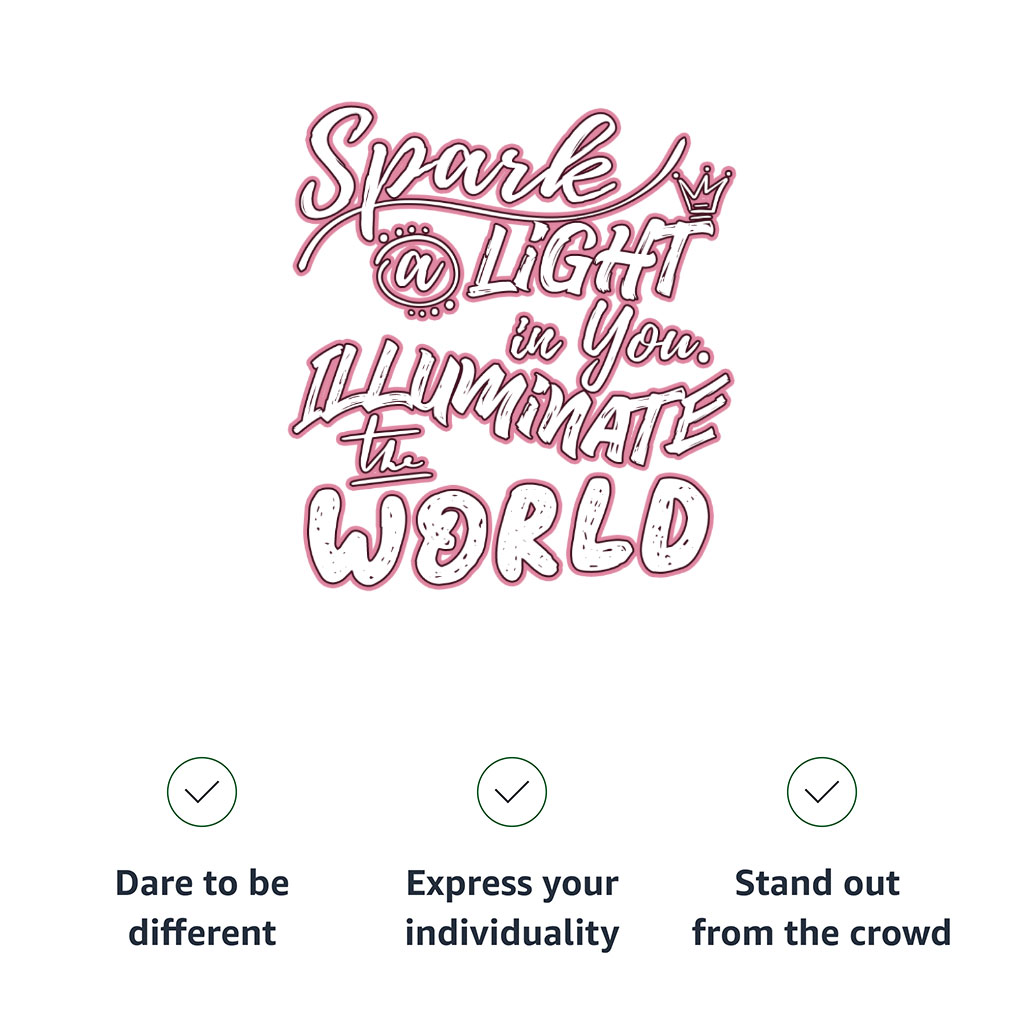
Task: Click the cursive phrase in You.
Action: 611,343
